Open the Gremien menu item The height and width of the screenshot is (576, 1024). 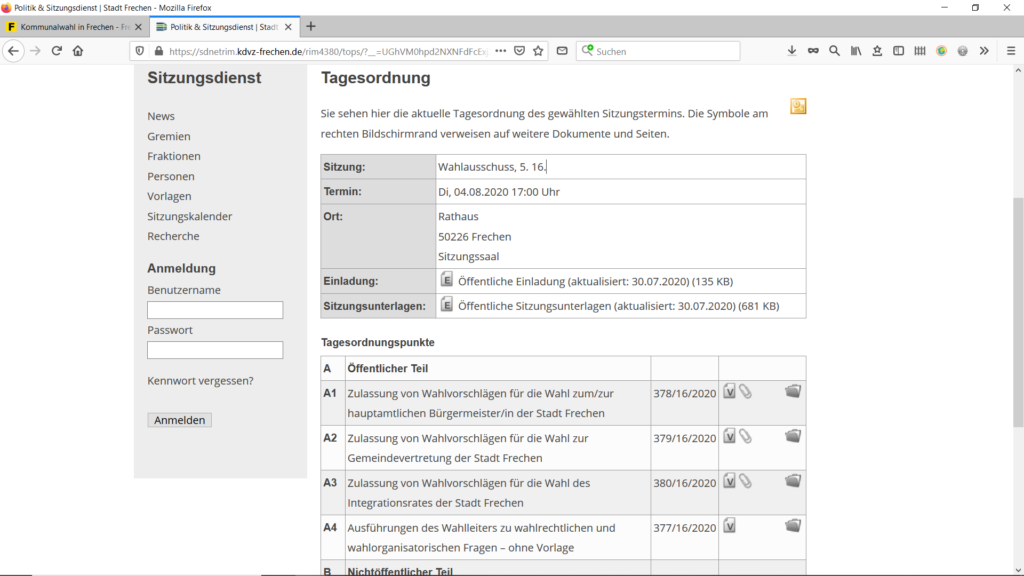[x=168, y=136]
